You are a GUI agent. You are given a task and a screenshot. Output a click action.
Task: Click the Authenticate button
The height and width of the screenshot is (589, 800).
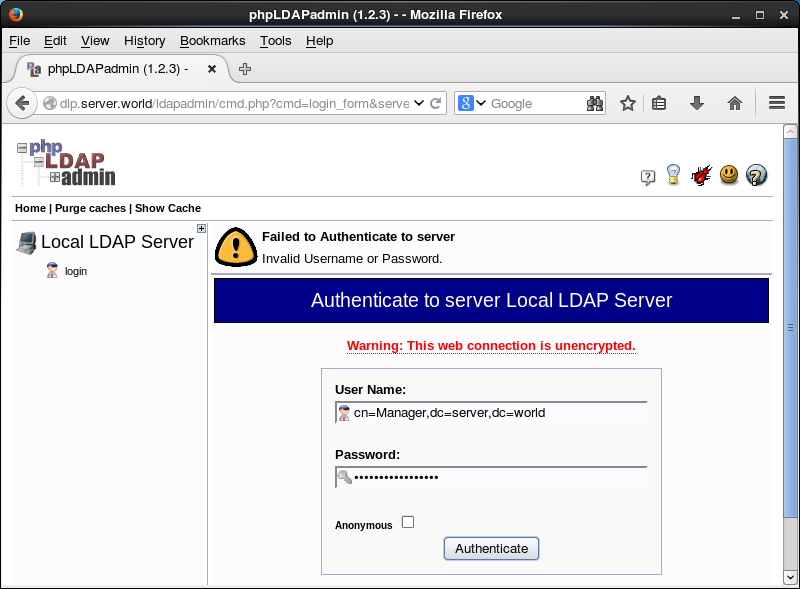tap(491, 548)
